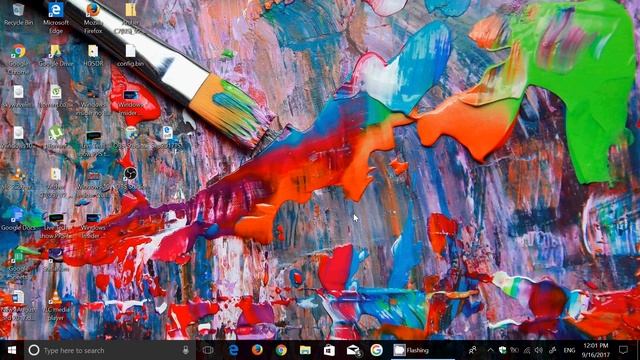Select the uTorrent desktop shortcut

coord(56,137)
